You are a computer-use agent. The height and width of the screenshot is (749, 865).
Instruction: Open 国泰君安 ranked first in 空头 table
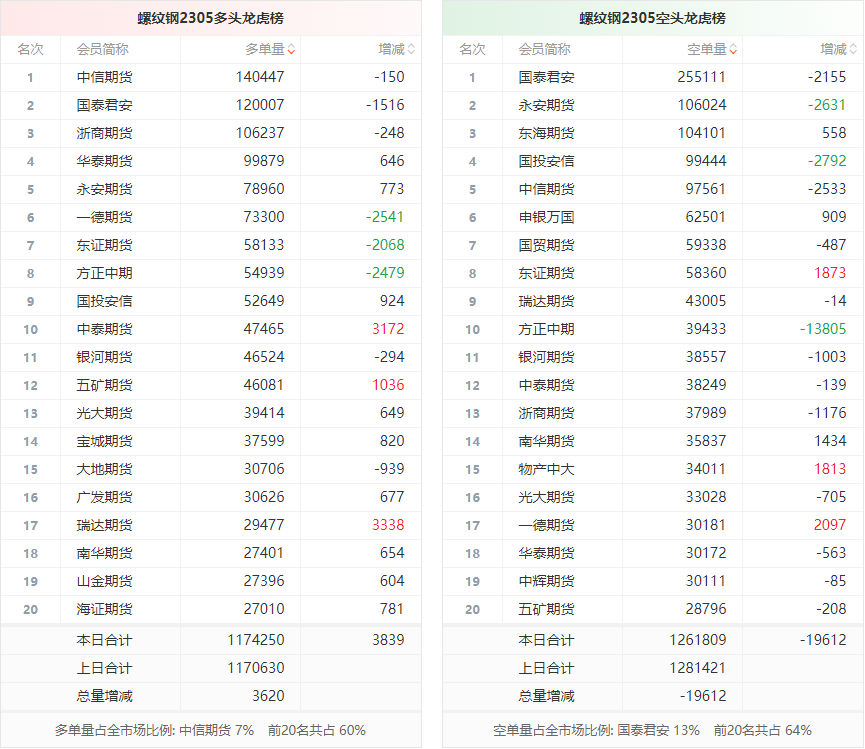pos(546,77)
